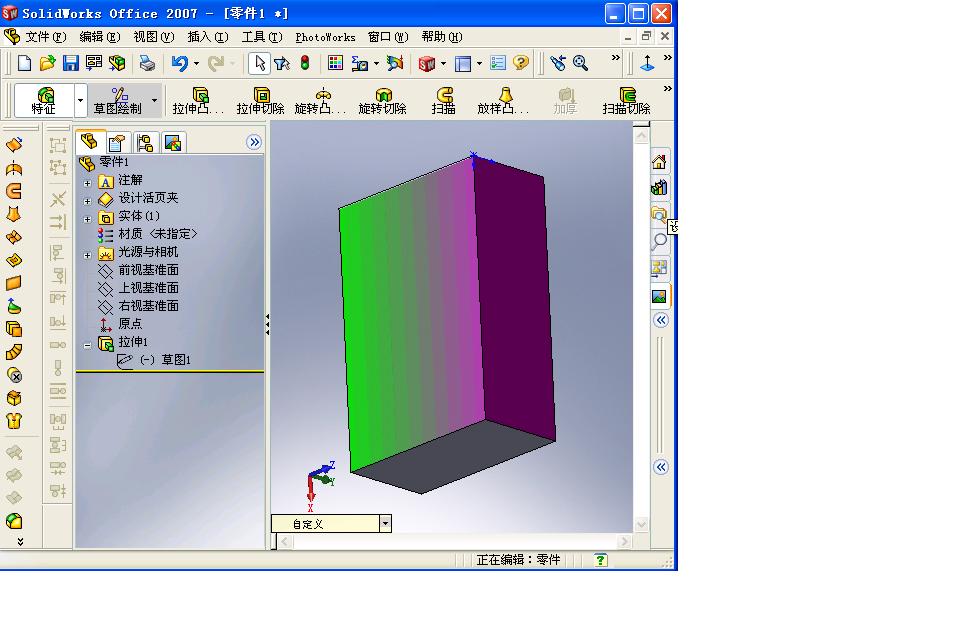Expand the 注解 annotations node
962x617 pixels.
(87, 183)
